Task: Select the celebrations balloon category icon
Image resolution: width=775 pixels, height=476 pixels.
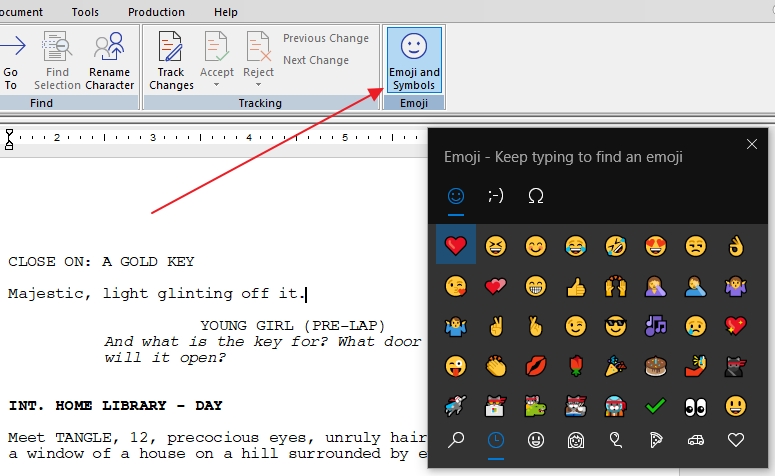Action: point(616,439)
